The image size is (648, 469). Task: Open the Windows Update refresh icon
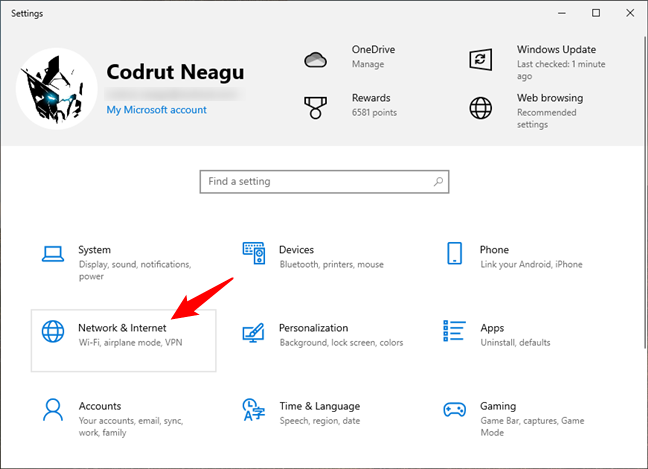tap(481, 60)
